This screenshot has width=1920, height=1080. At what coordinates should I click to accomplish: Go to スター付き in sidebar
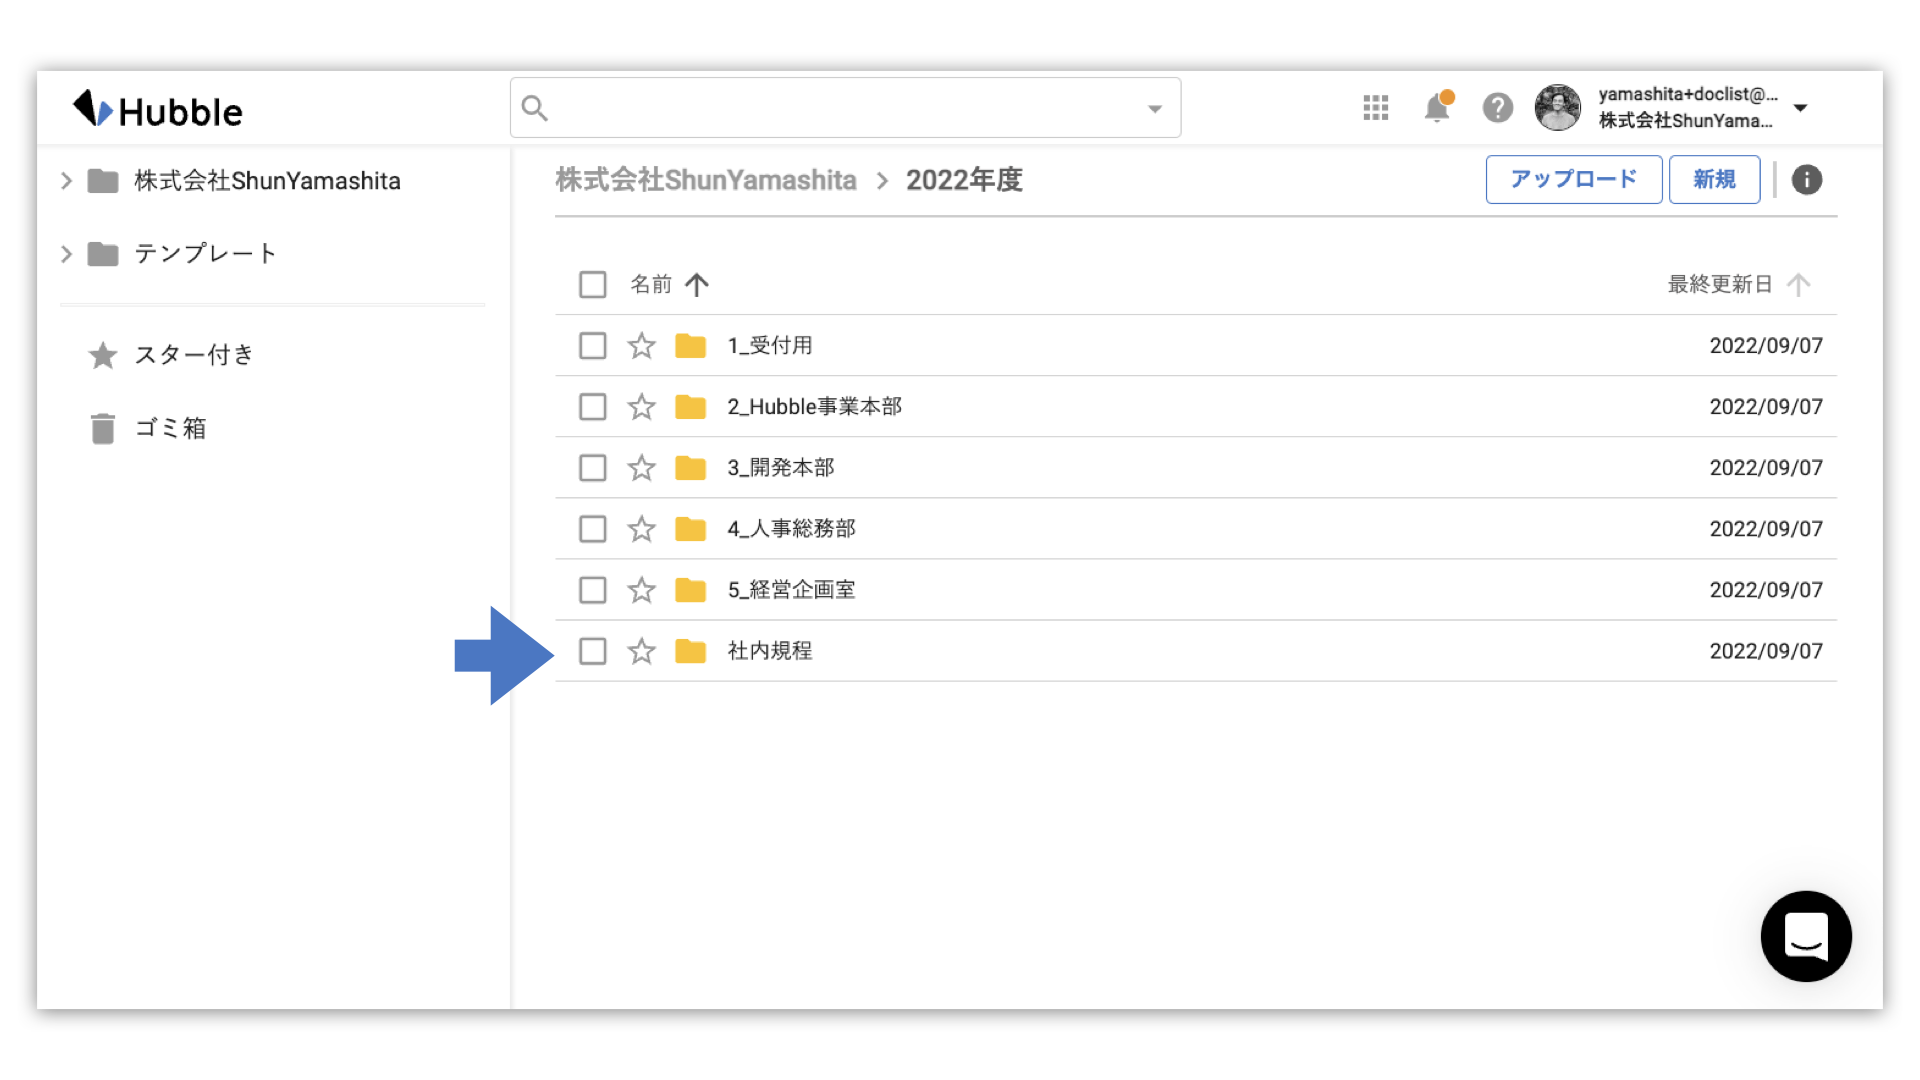194,355
